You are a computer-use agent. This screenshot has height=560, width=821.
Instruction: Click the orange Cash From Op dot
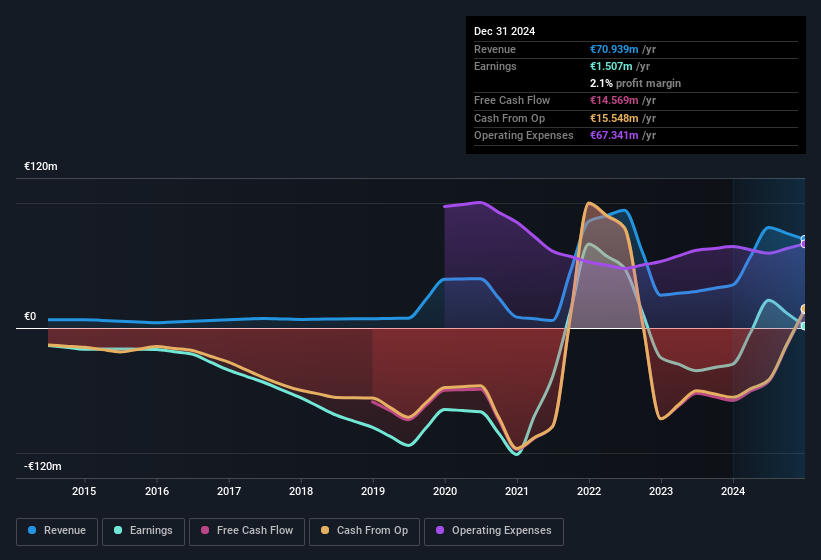click(325, 530)
